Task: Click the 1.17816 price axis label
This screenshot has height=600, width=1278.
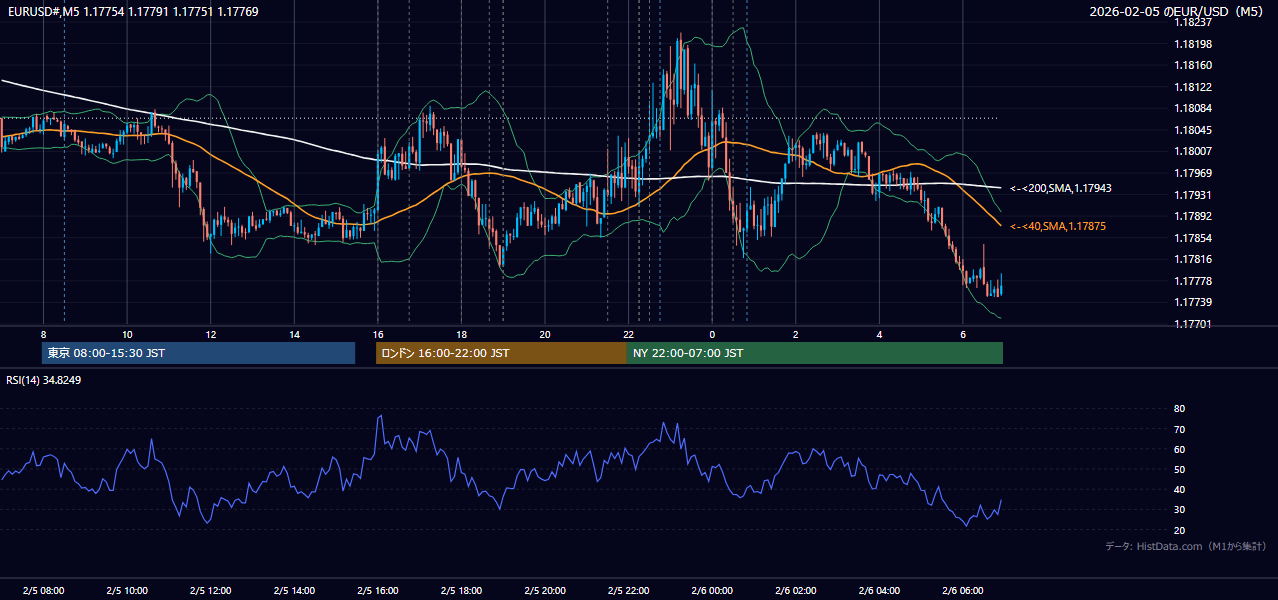Action: pyautogui.click(x=1194, y=259)
